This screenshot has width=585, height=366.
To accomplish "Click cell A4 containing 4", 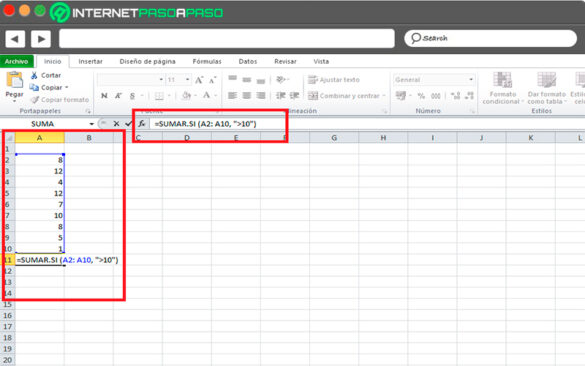I will [x=39, y=182].
